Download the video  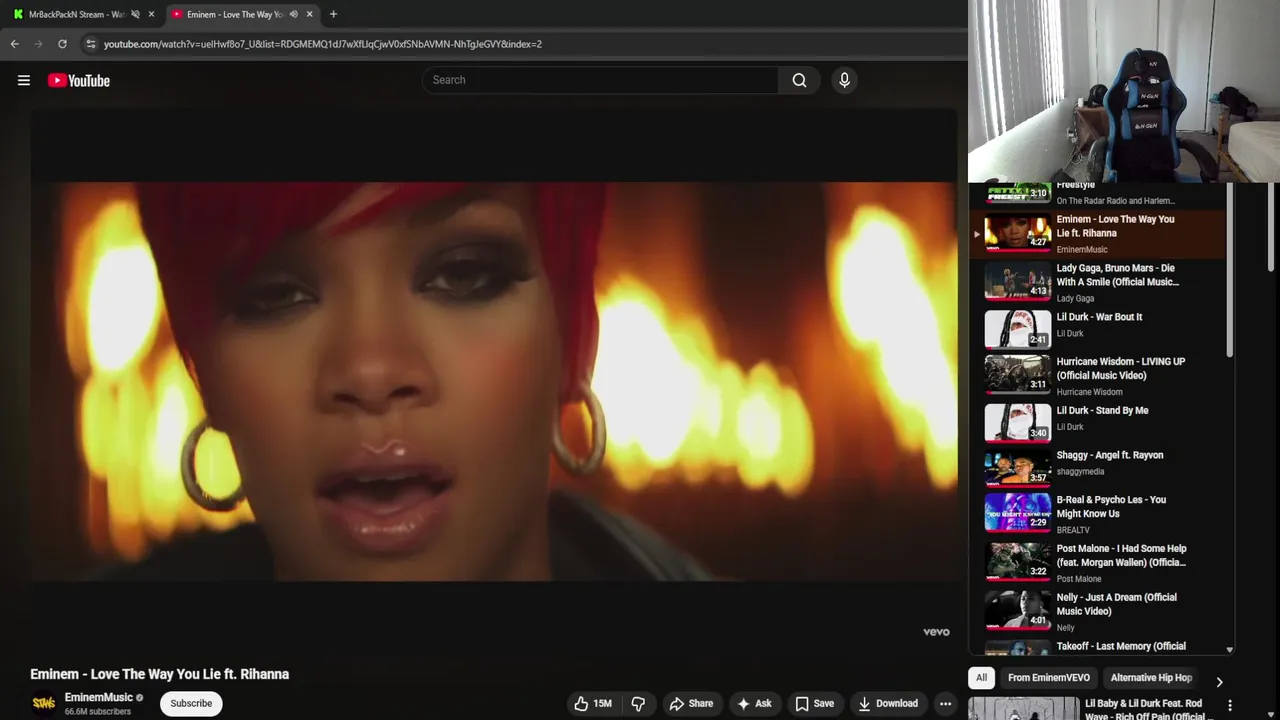(x=888, y=703)
